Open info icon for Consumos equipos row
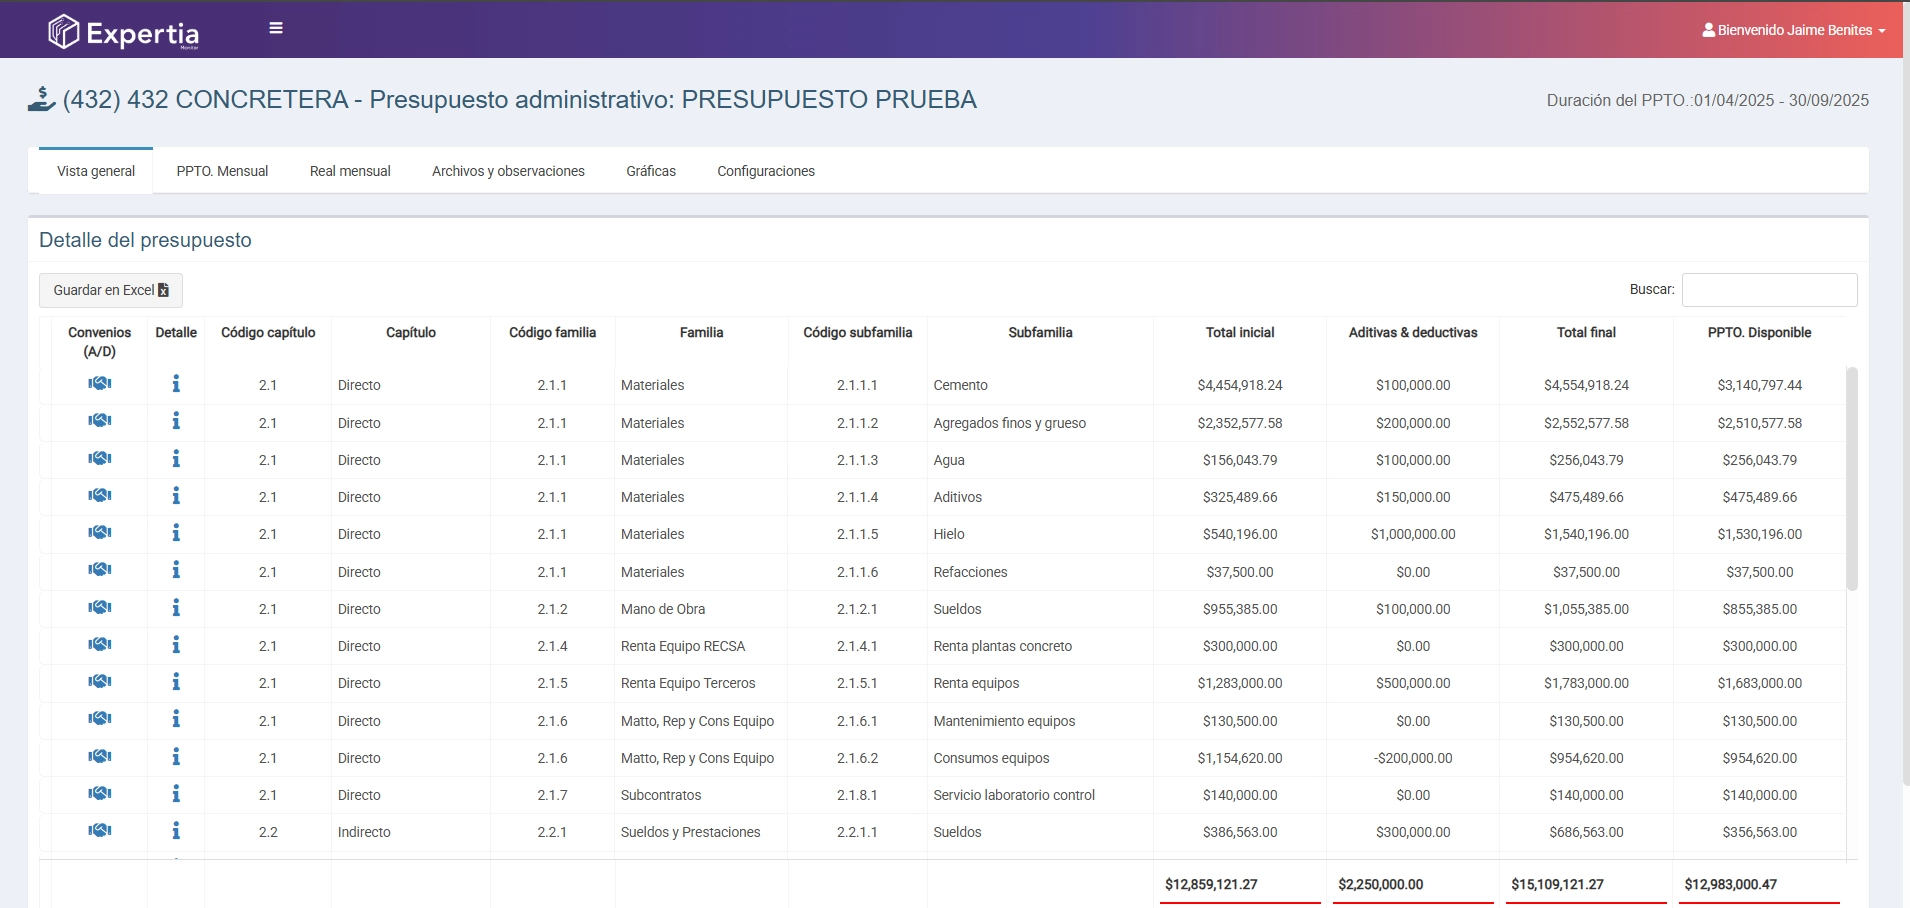 coord(176,757)
